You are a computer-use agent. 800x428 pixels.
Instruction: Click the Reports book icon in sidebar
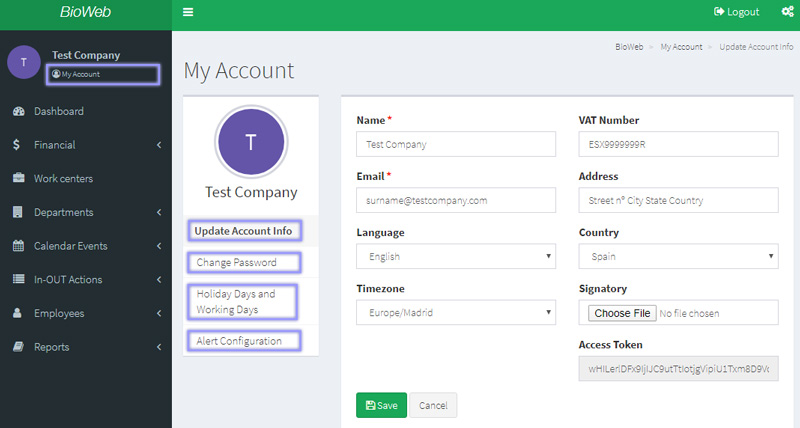click(18, 347)
